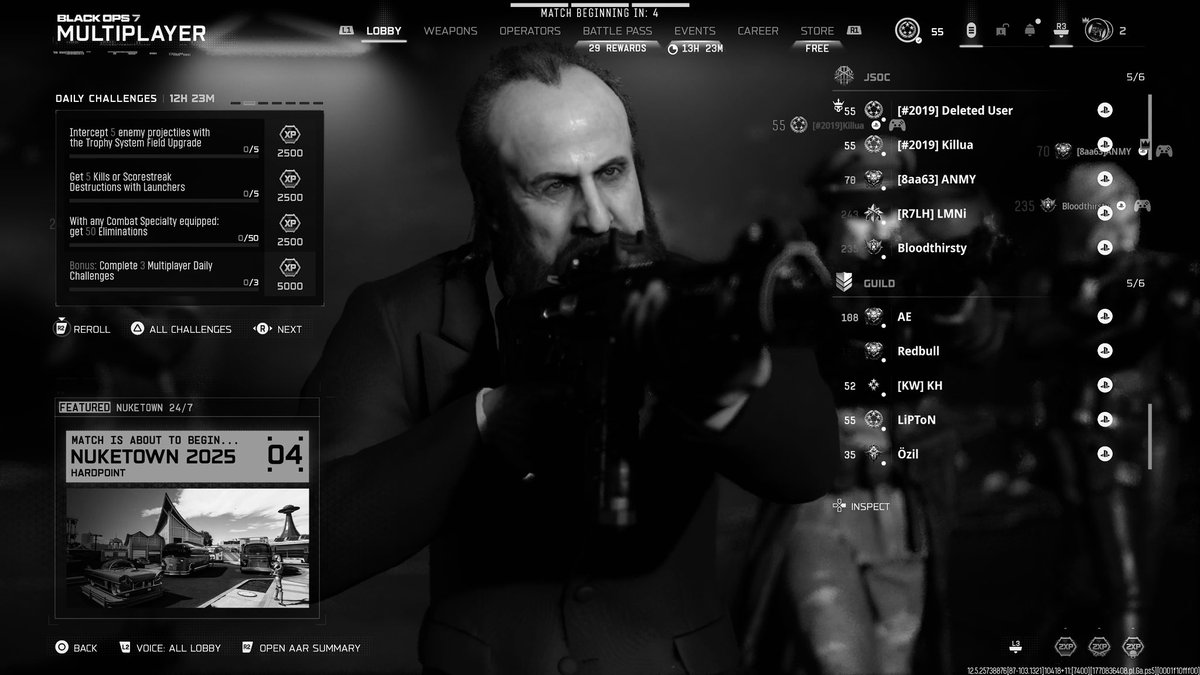Image resolution: width=1200 pixels, height=675 pixels.
Task: Click PlayStation icon on Deleted User row
Action: click(x=1104, y=110)
